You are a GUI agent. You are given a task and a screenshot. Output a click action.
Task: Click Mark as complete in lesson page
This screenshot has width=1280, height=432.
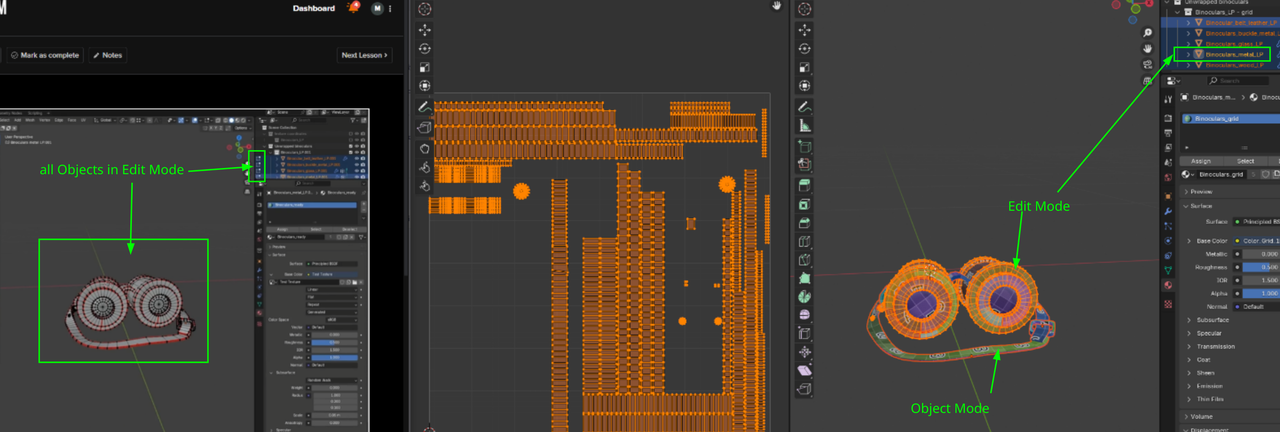(46, 55)
